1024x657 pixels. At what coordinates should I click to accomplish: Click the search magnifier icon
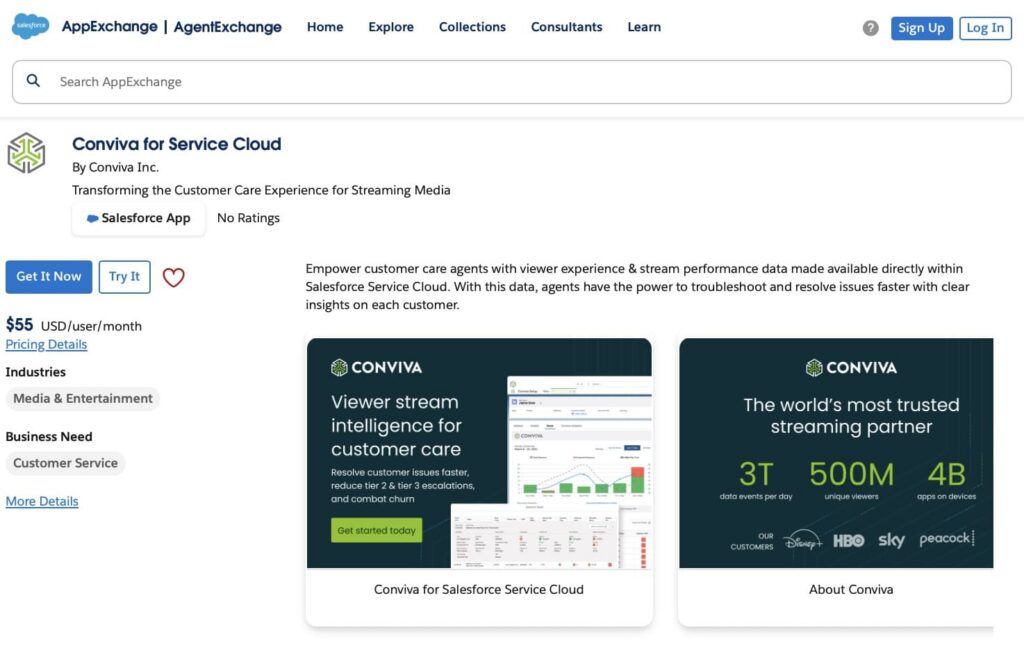[x=33, y=81]
